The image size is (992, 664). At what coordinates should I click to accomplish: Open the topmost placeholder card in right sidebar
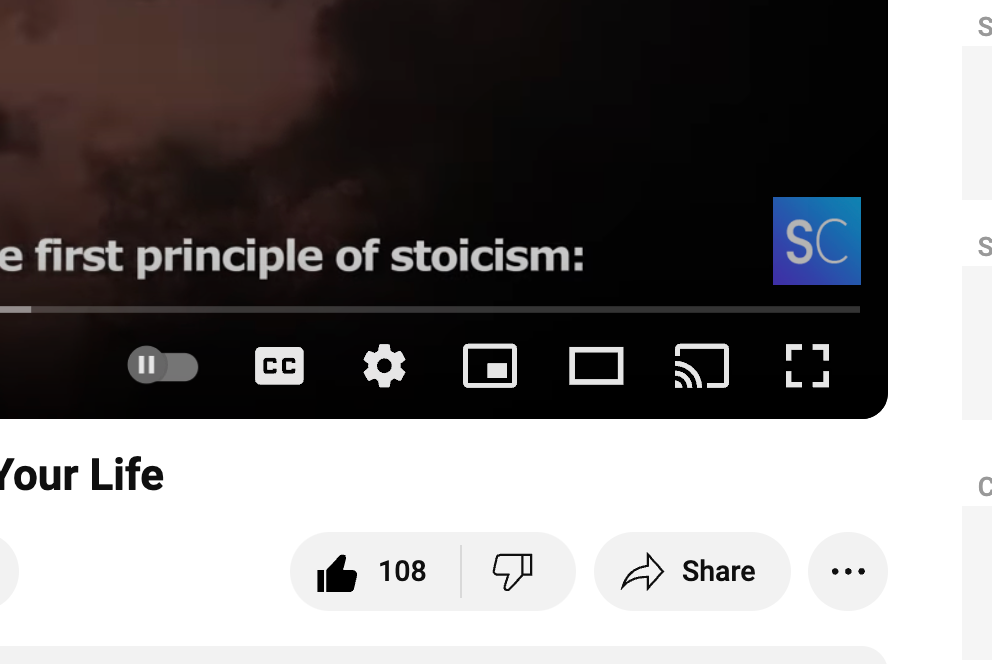[x=977, y=123]
